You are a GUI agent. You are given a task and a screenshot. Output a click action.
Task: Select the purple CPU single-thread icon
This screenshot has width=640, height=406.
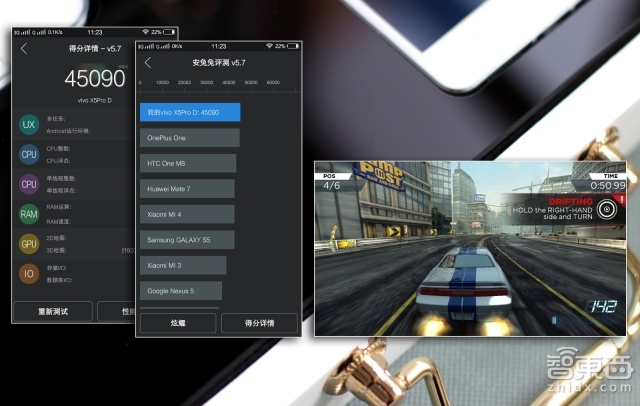(x=29, y=184)
